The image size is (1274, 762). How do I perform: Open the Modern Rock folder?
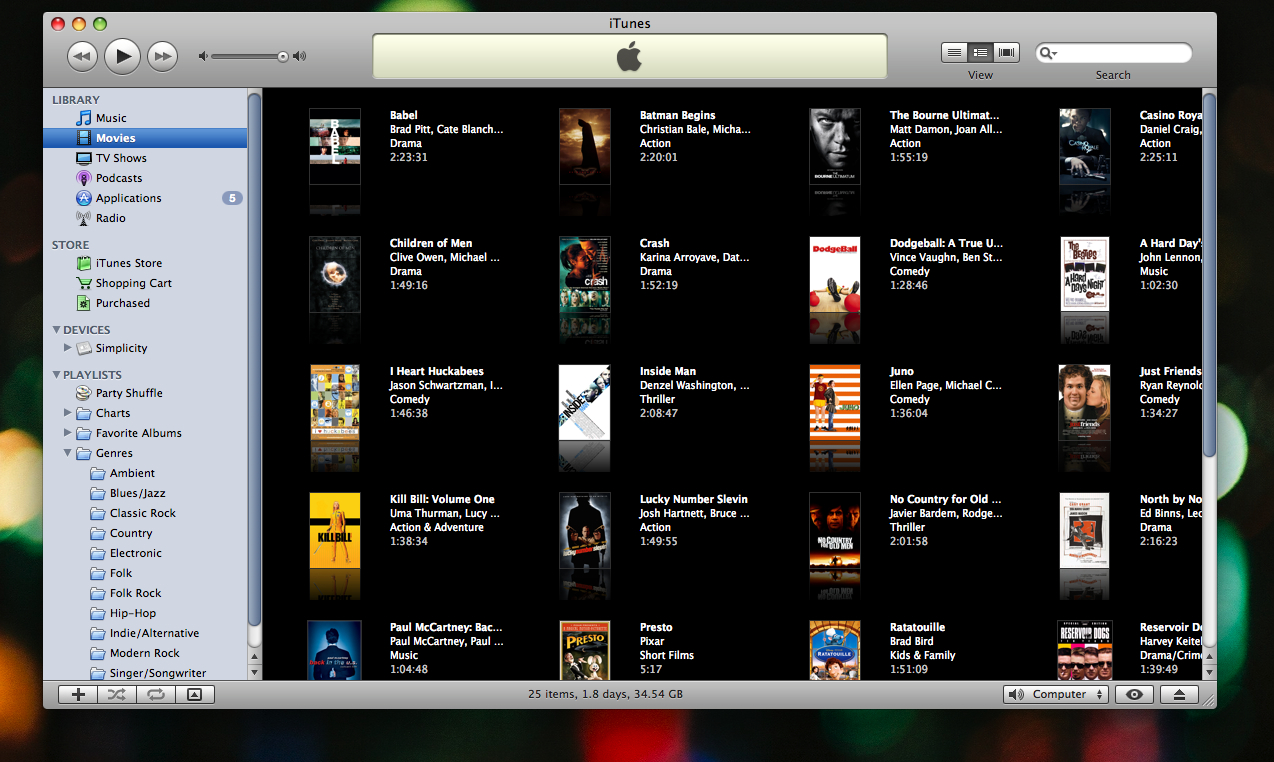tap(145, 653)
